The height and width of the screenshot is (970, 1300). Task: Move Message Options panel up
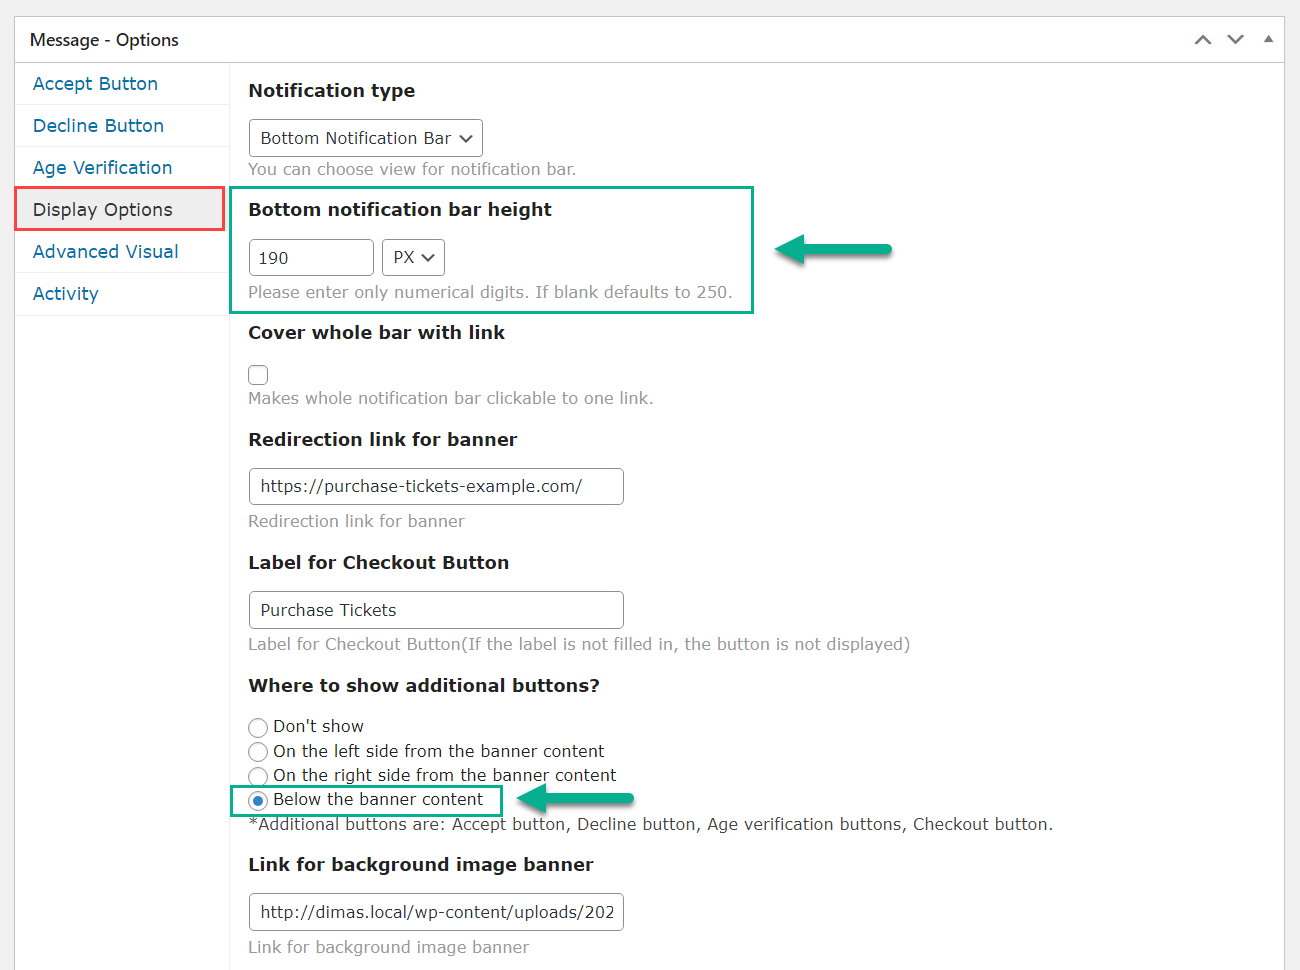click(1203, 40)
